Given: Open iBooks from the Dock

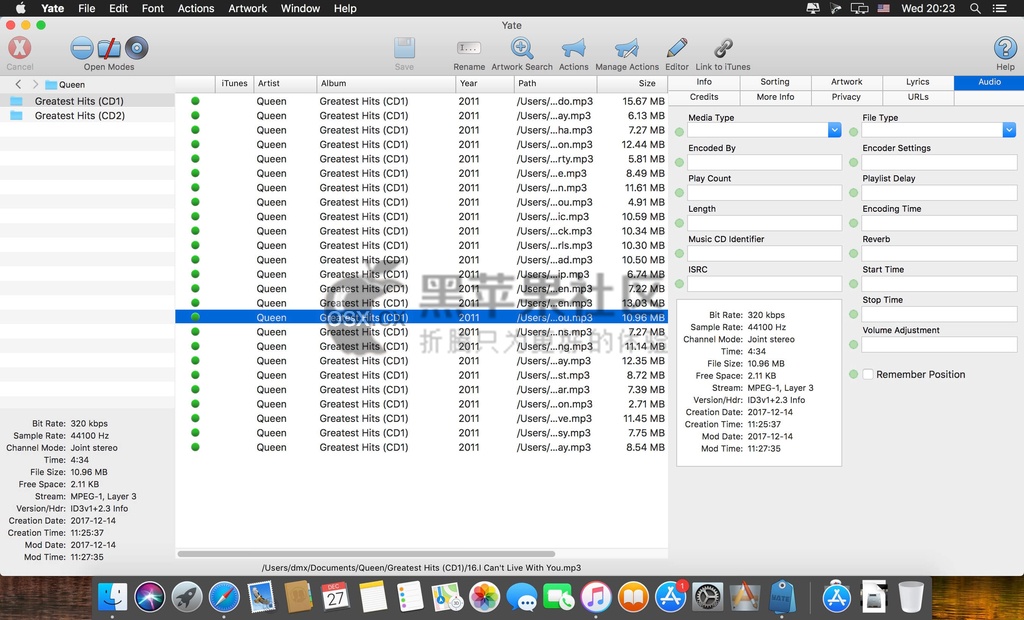Looking at the screenshot, I should point(633,596).
